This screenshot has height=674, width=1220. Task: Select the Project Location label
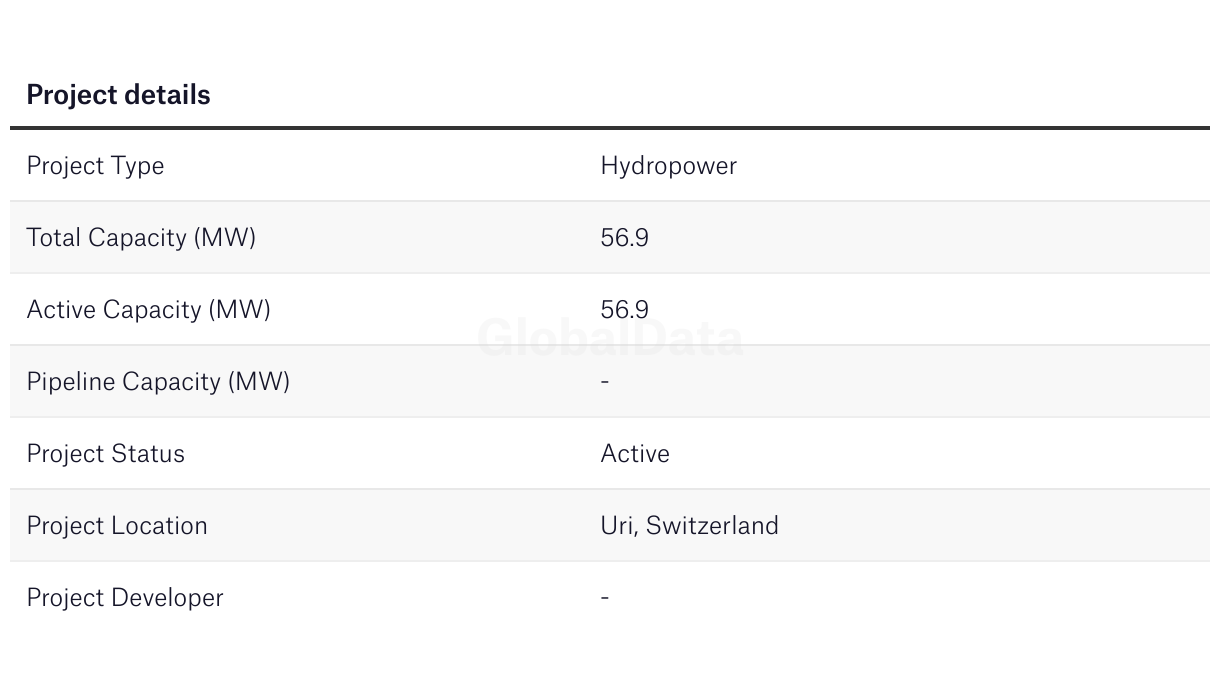[117, 526]
